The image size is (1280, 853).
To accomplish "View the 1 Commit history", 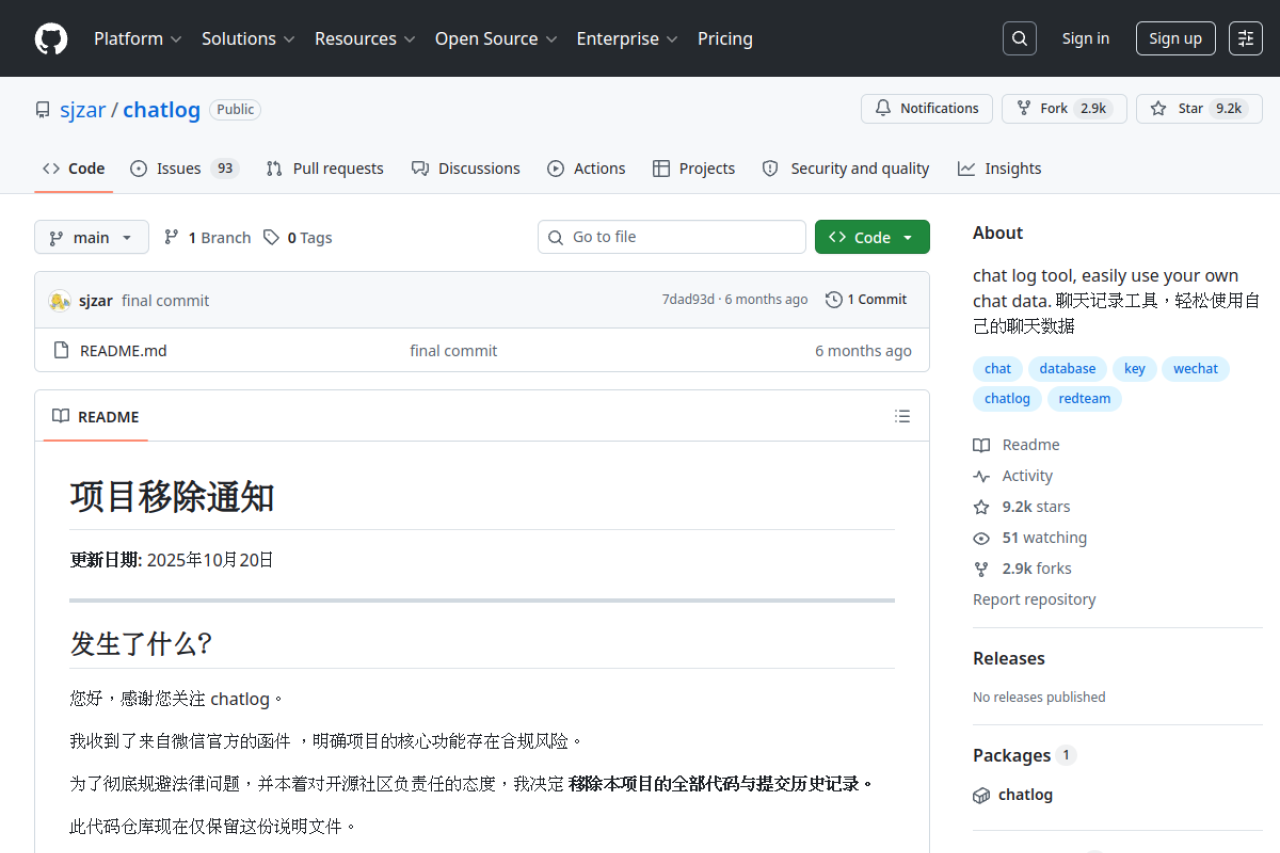I will [x=866, y=300].
